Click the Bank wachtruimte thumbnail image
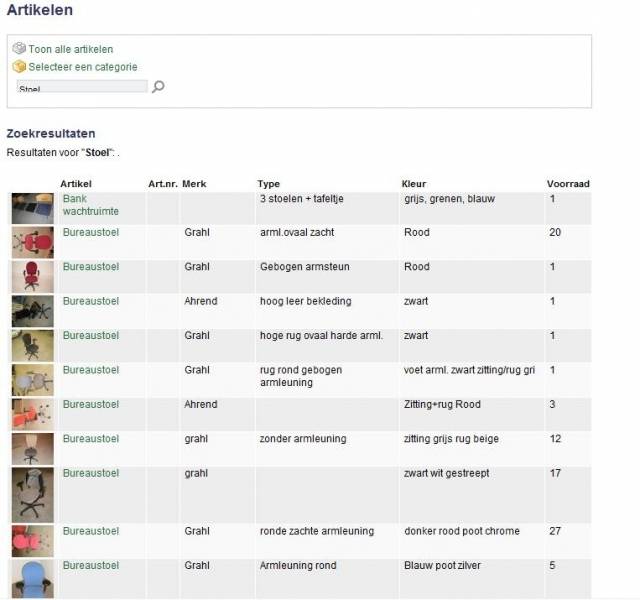640x600 pixels. (33, 208)
